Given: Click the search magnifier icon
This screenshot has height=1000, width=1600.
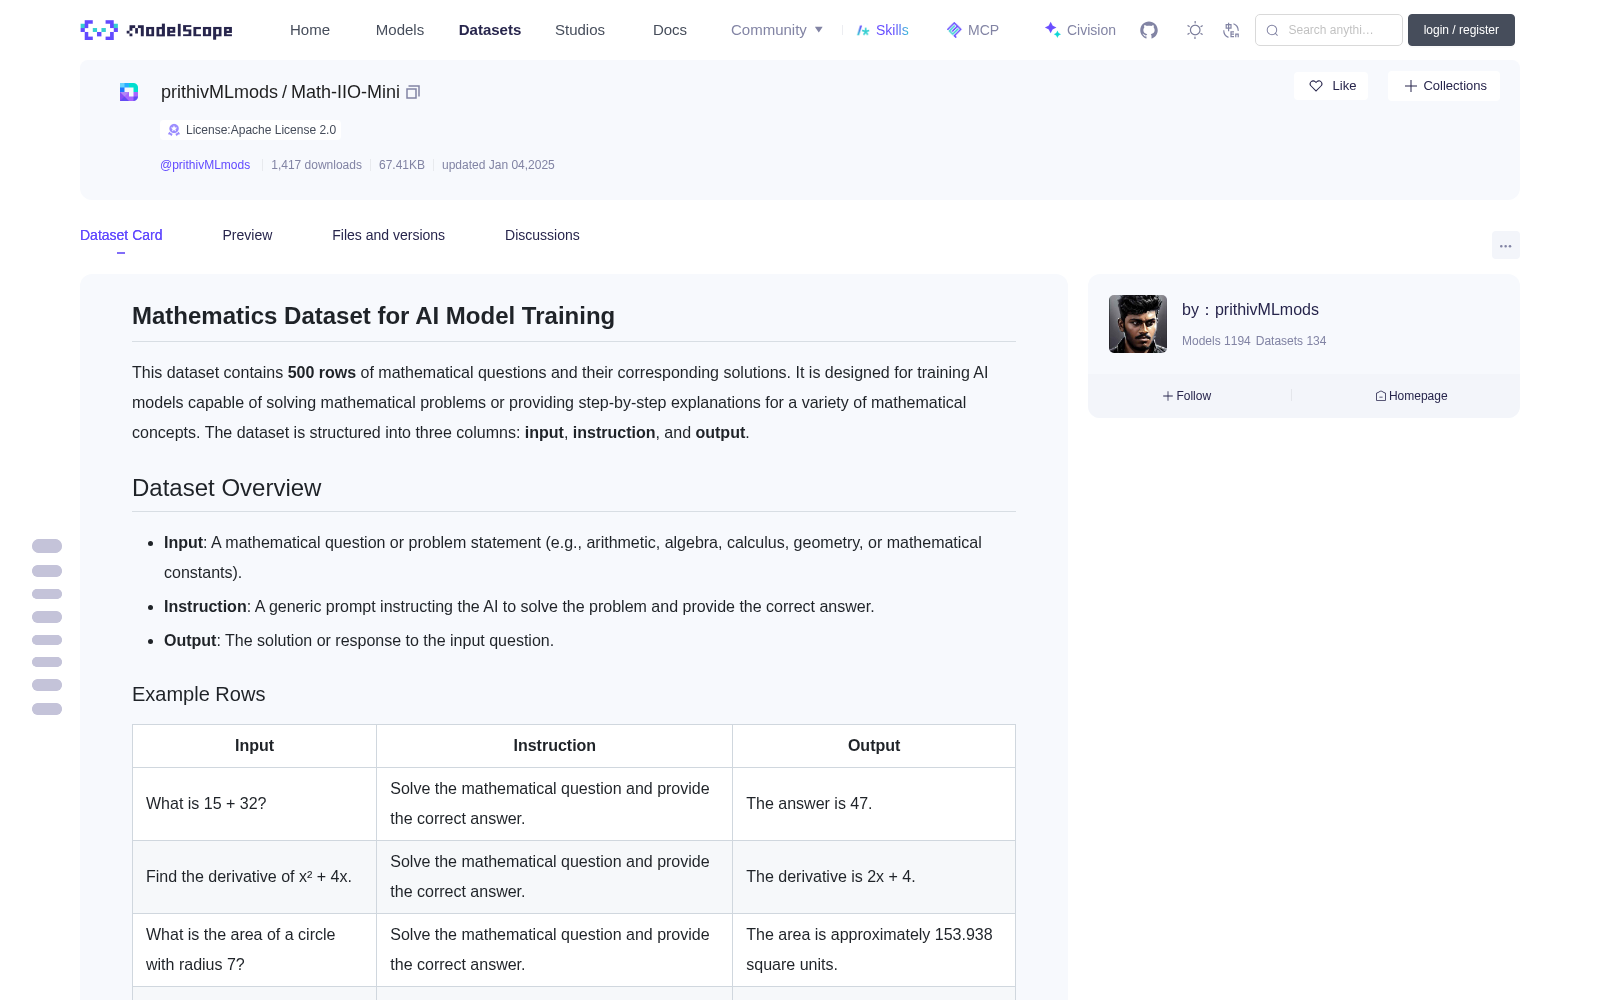Looking at the screenshot, I should click(1272, 30).
